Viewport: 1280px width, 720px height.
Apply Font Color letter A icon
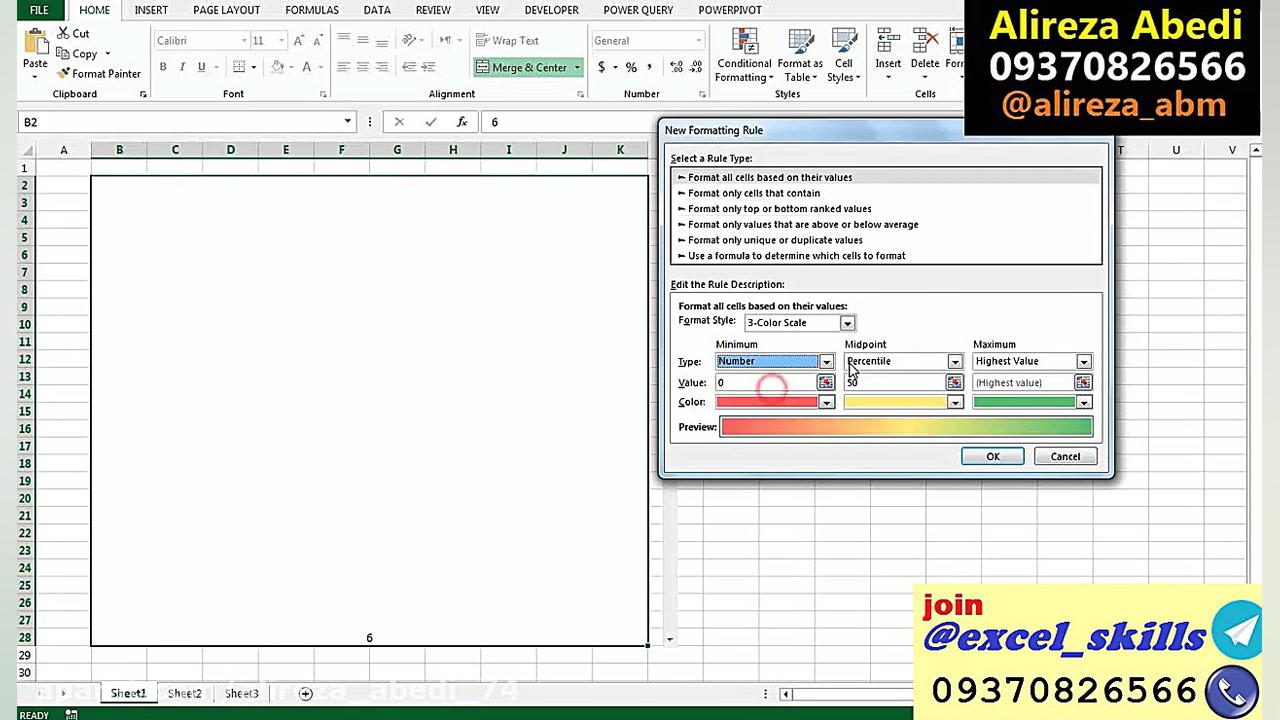pos(307,67)
